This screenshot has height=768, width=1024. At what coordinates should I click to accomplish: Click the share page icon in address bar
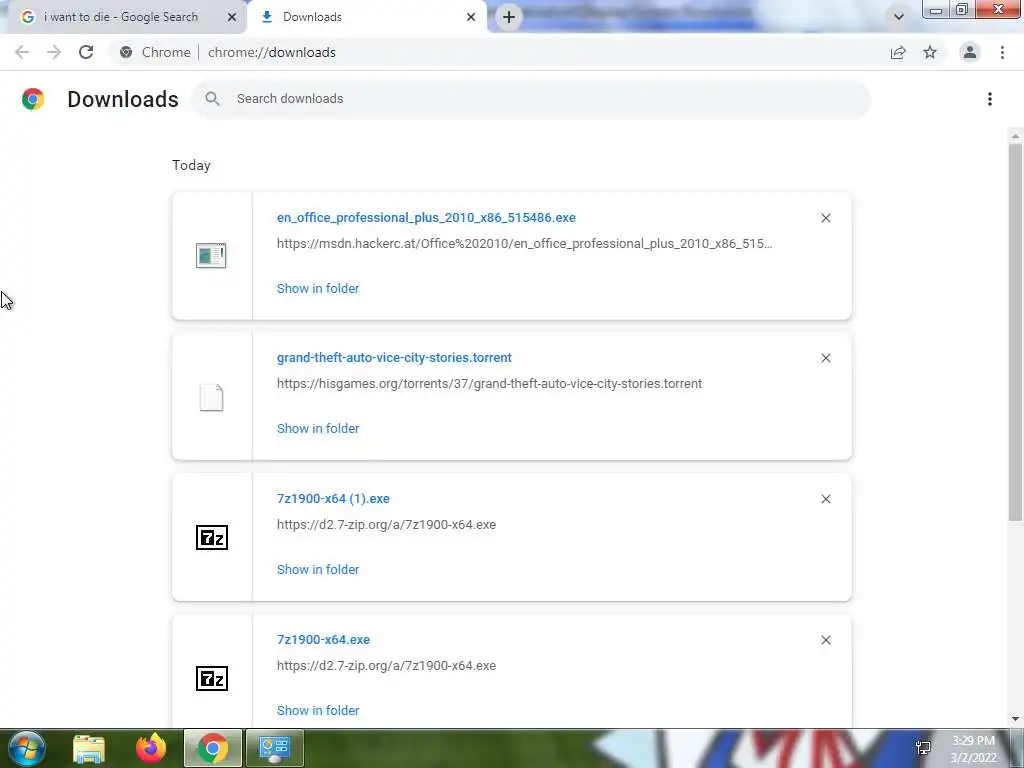(898, 52)
